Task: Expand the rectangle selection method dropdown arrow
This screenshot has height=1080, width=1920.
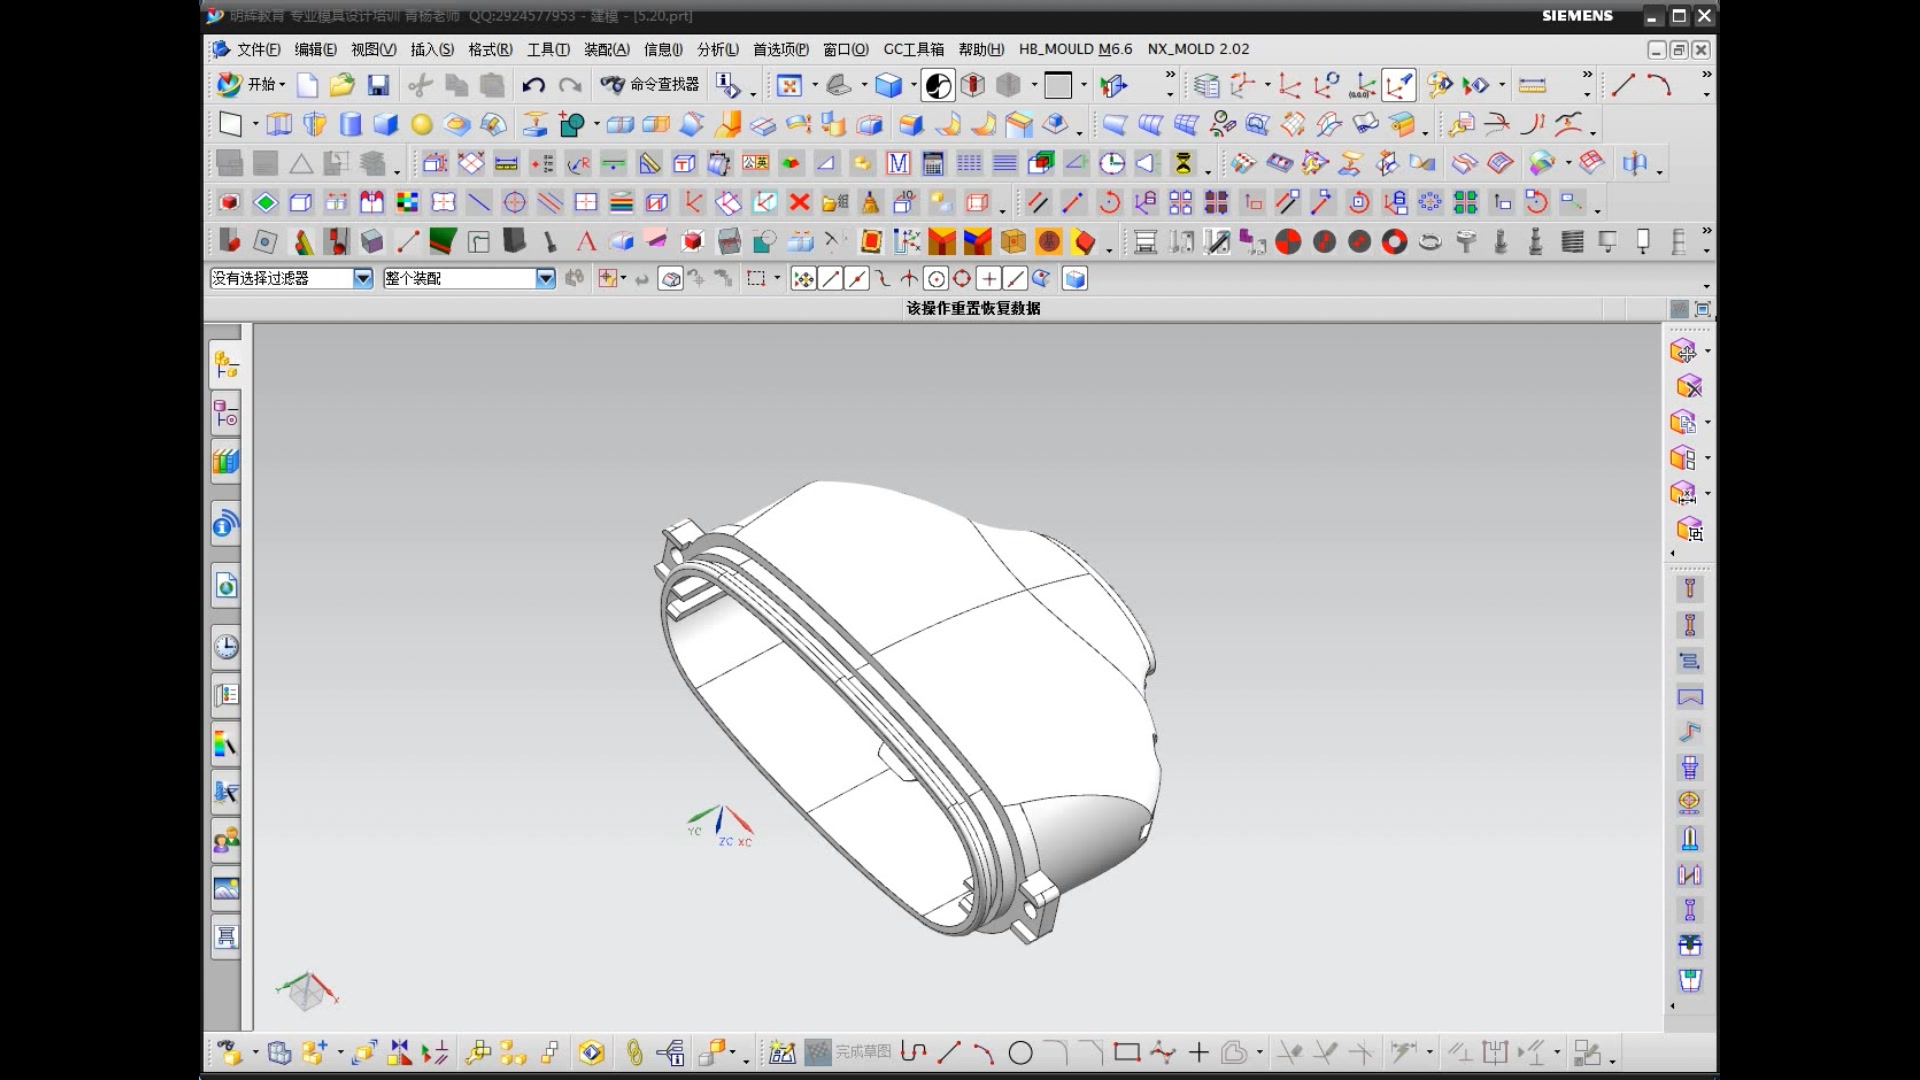Action: pyautogui.click(x=777, y=279)
